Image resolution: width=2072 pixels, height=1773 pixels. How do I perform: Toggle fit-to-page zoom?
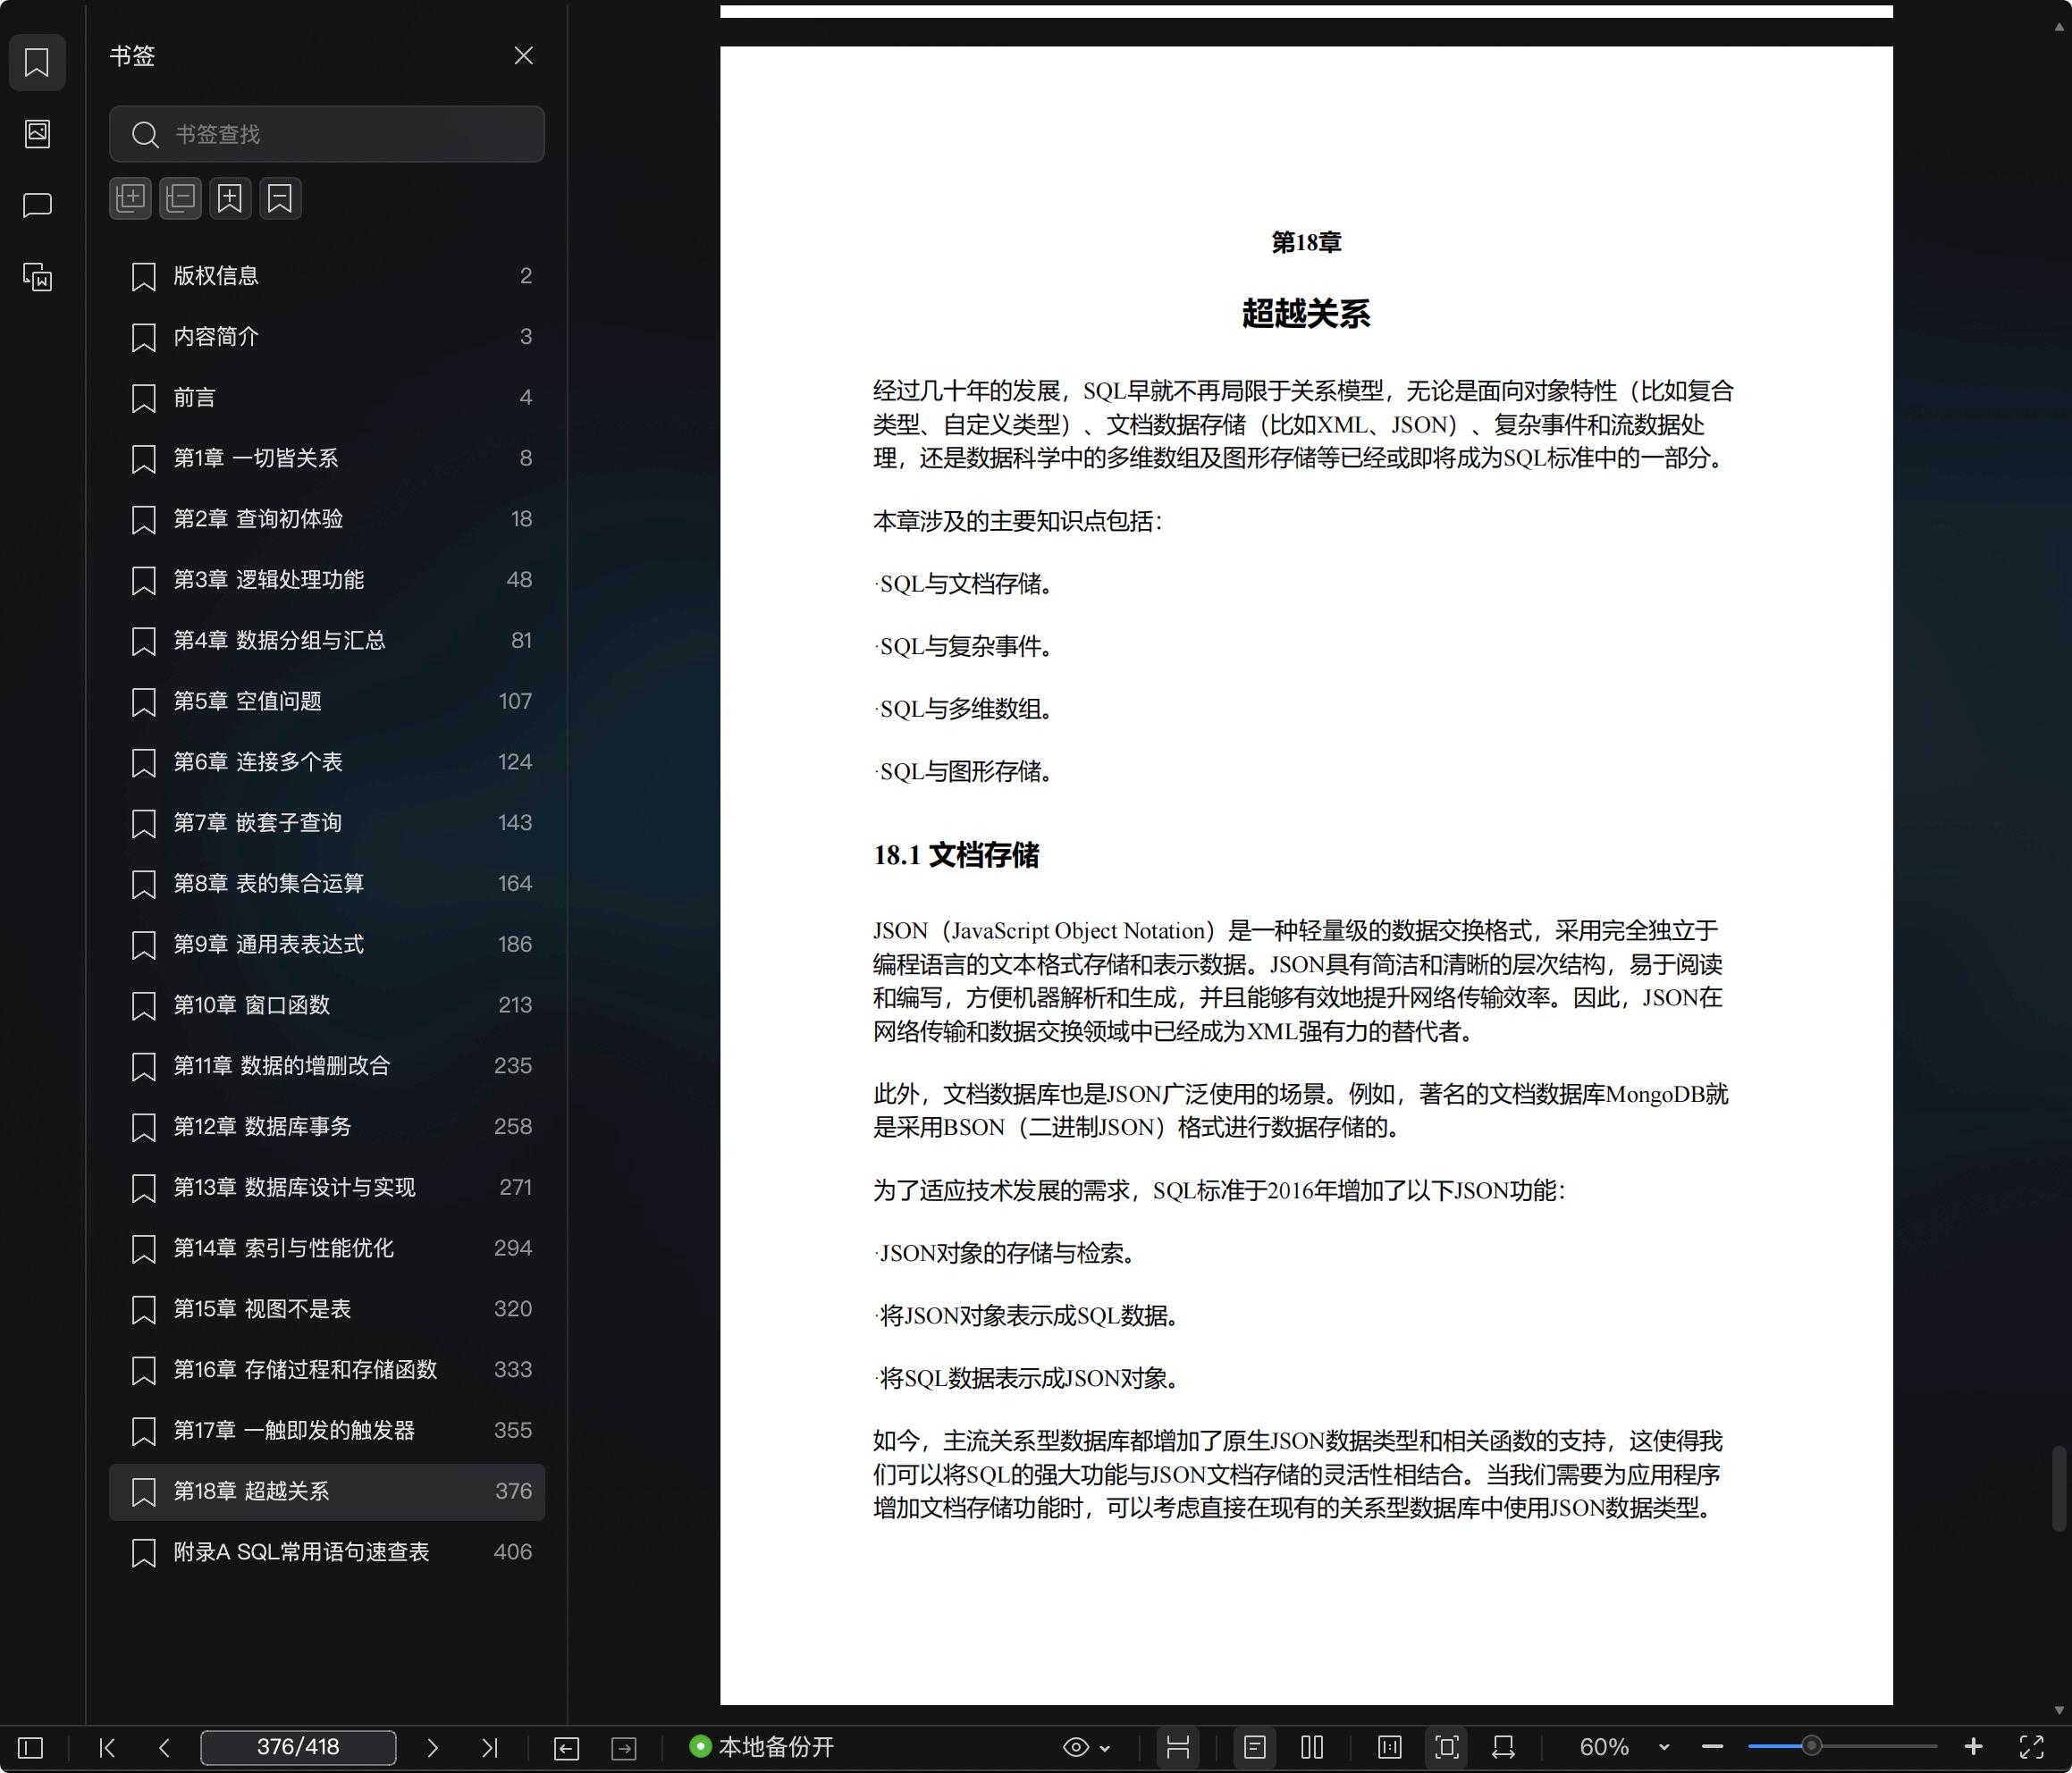click(x=1447, y=1748)
